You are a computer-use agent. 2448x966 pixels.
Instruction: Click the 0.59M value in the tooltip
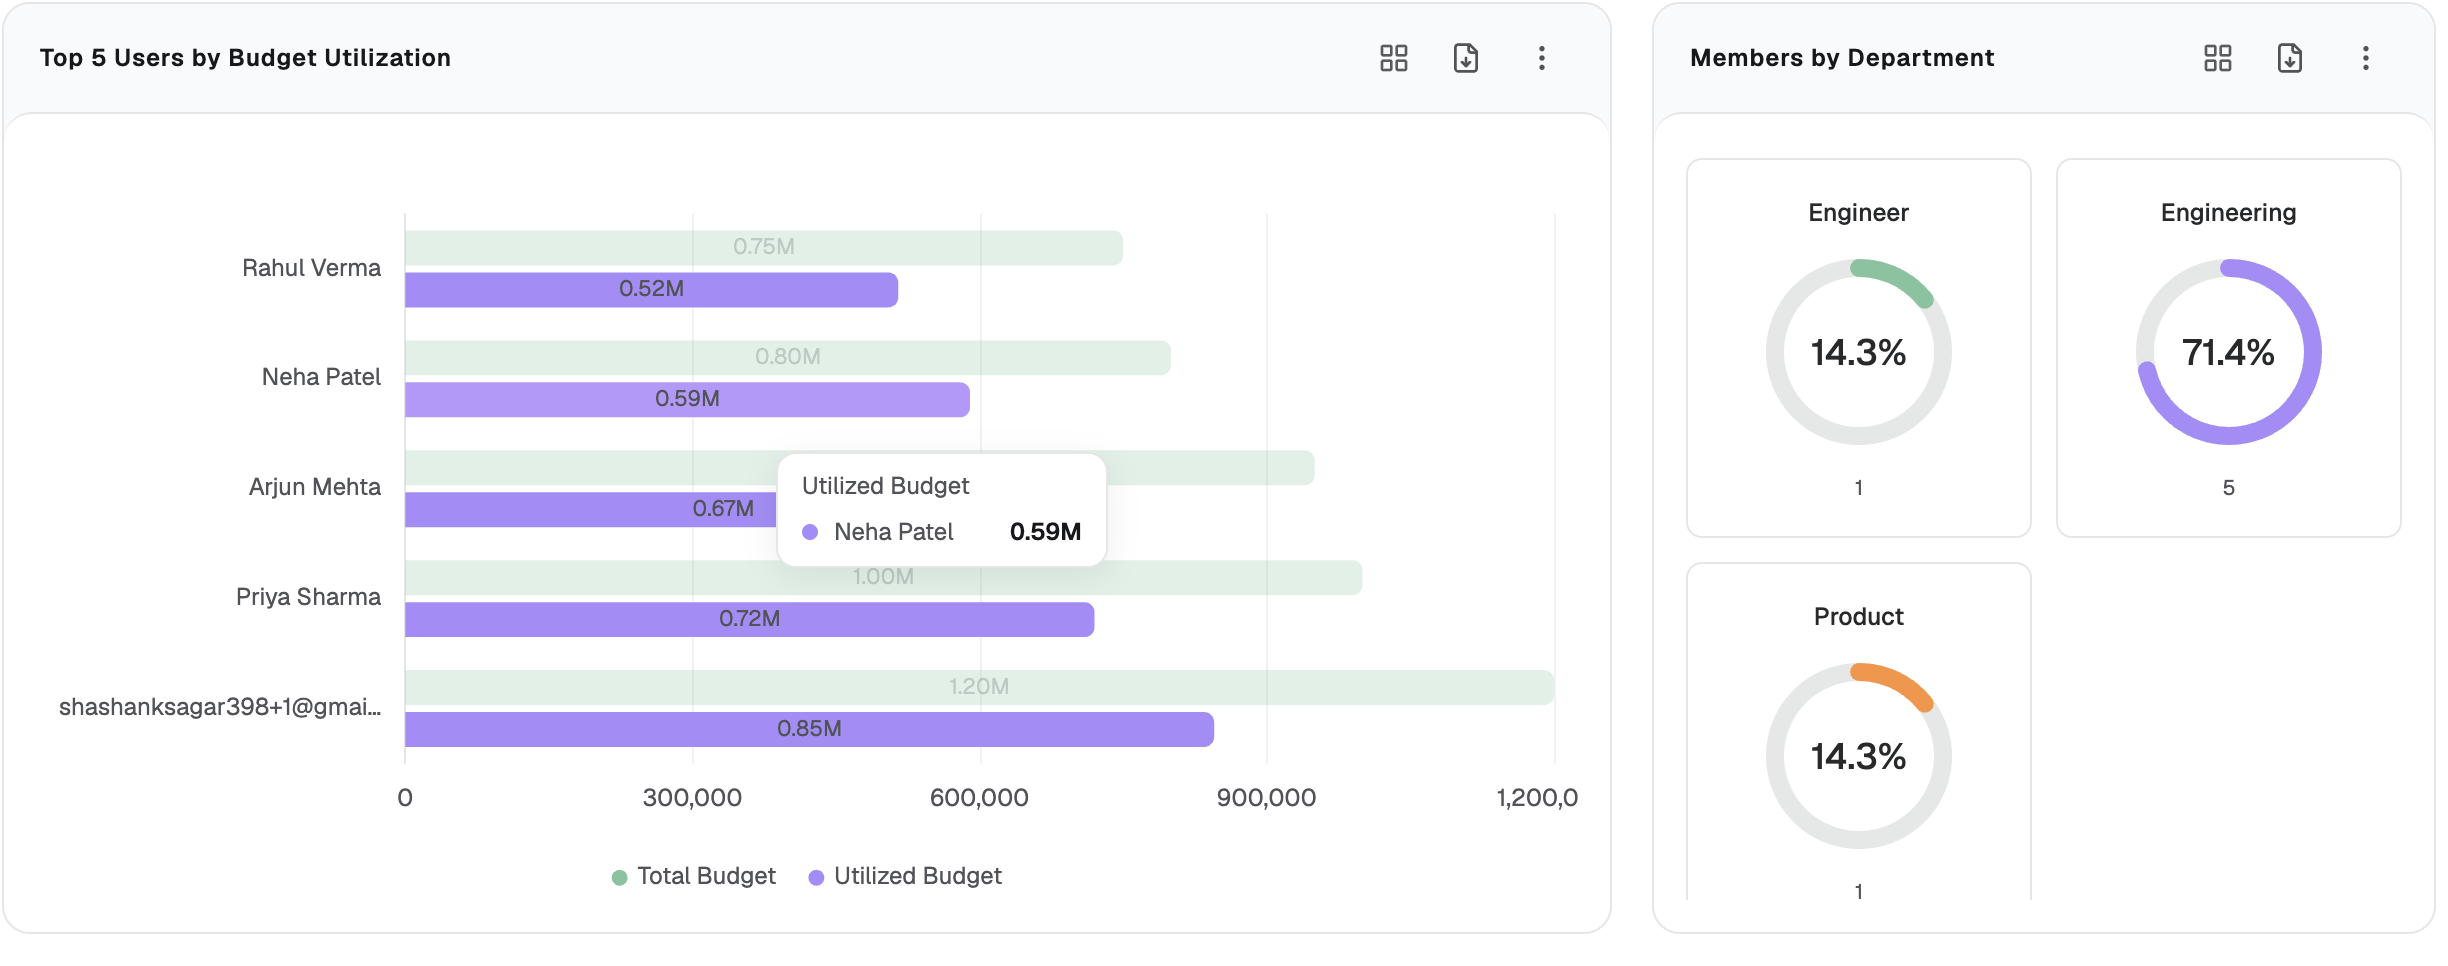1045,532
